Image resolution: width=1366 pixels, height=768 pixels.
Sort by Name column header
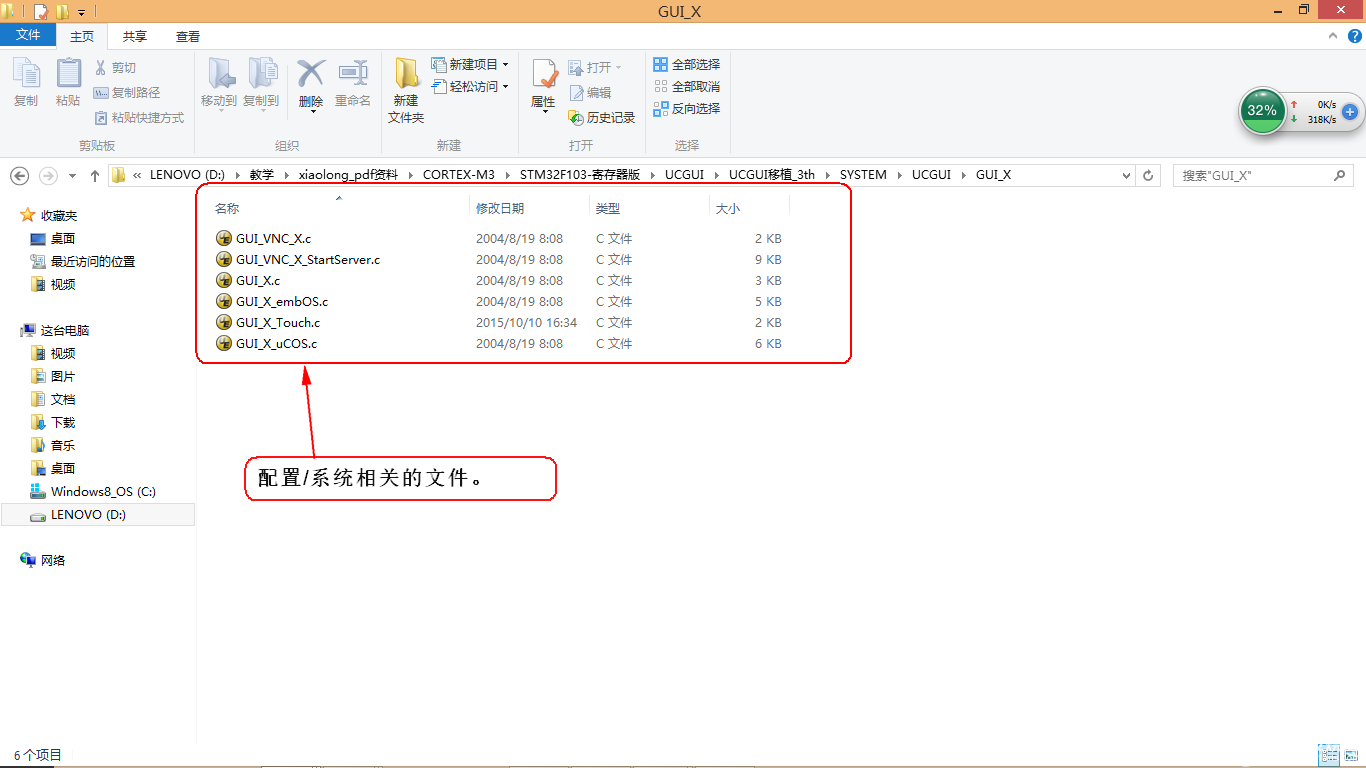click(227, 208)
